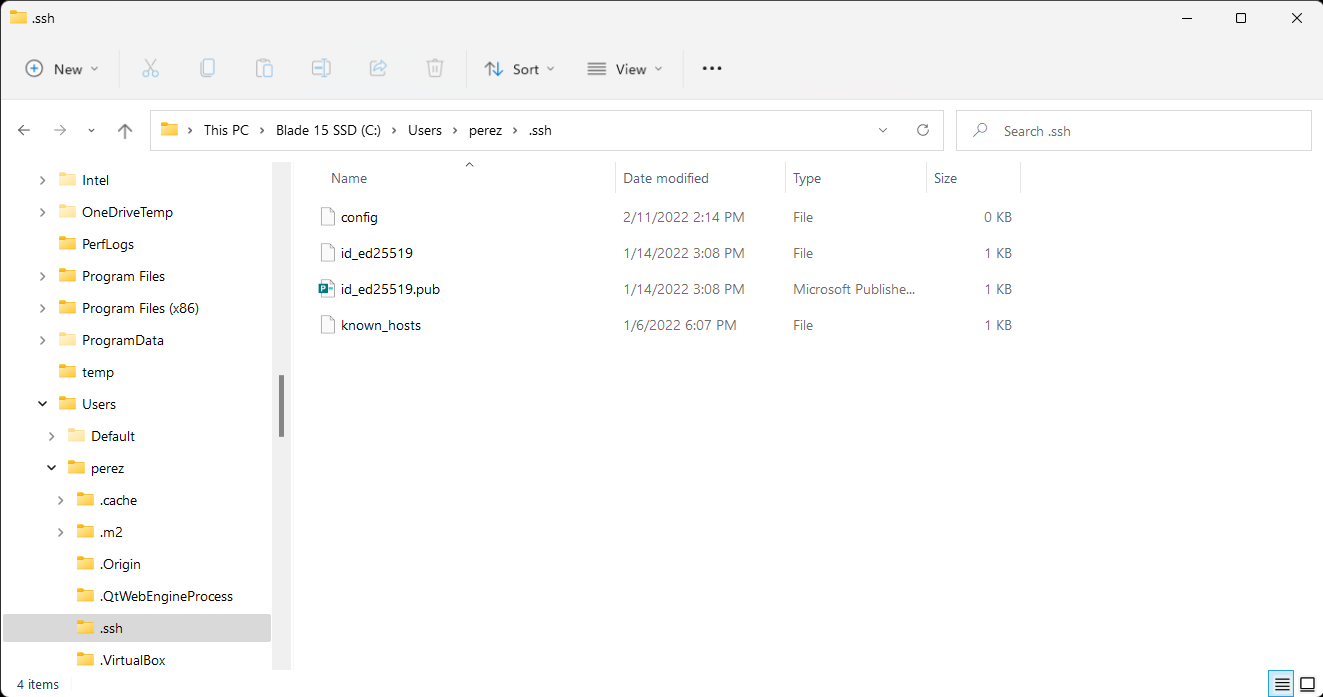Switch to large thumbnails view toggle
Image resolution: width=1323 pixels, height=697 pixels.
[x=1307, y=684]
